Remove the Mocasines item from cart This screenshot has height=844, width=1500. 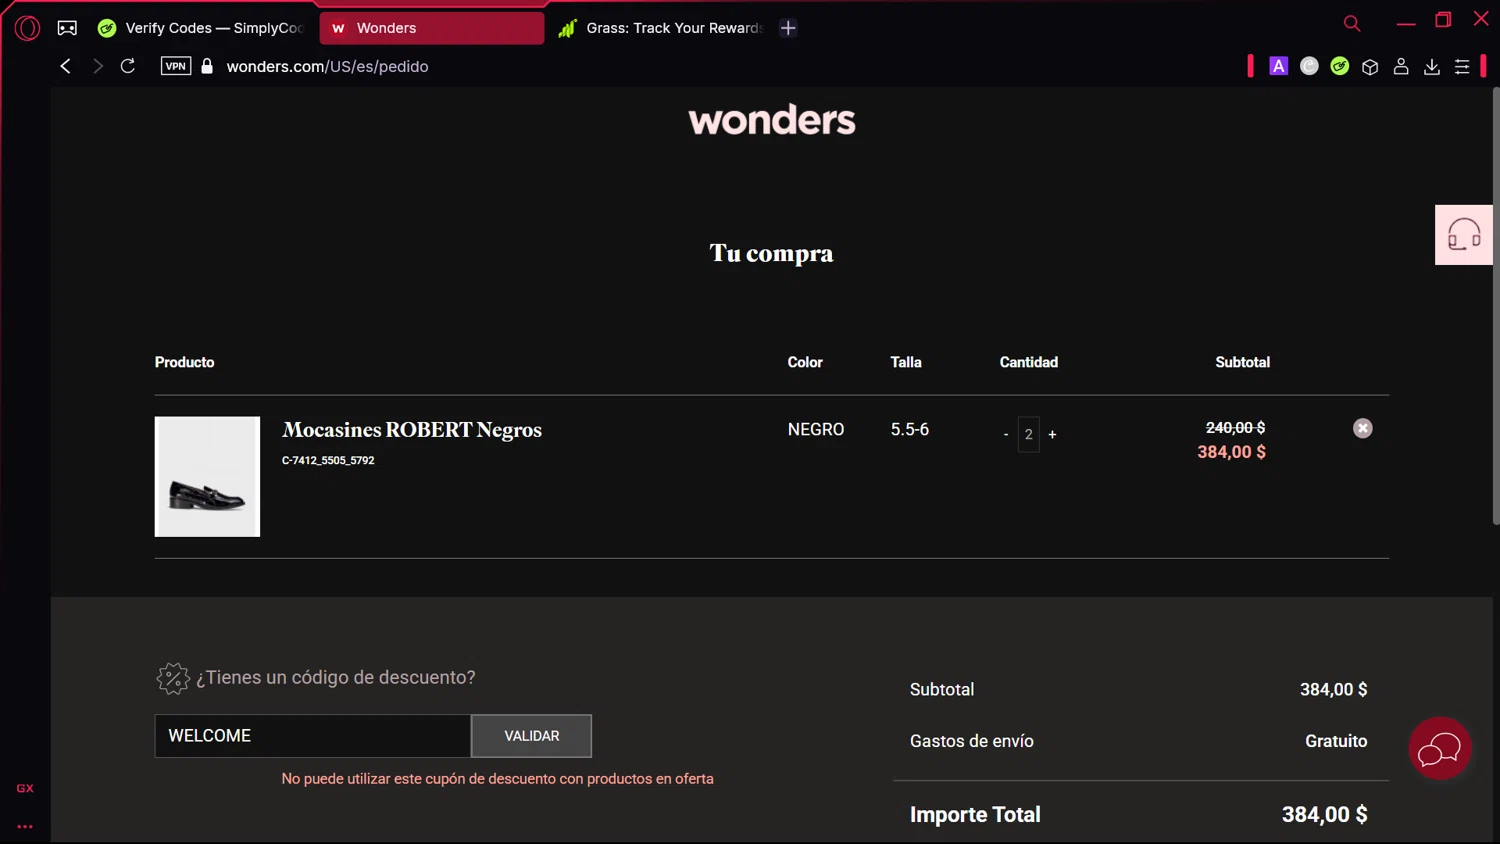[1363, 428]
